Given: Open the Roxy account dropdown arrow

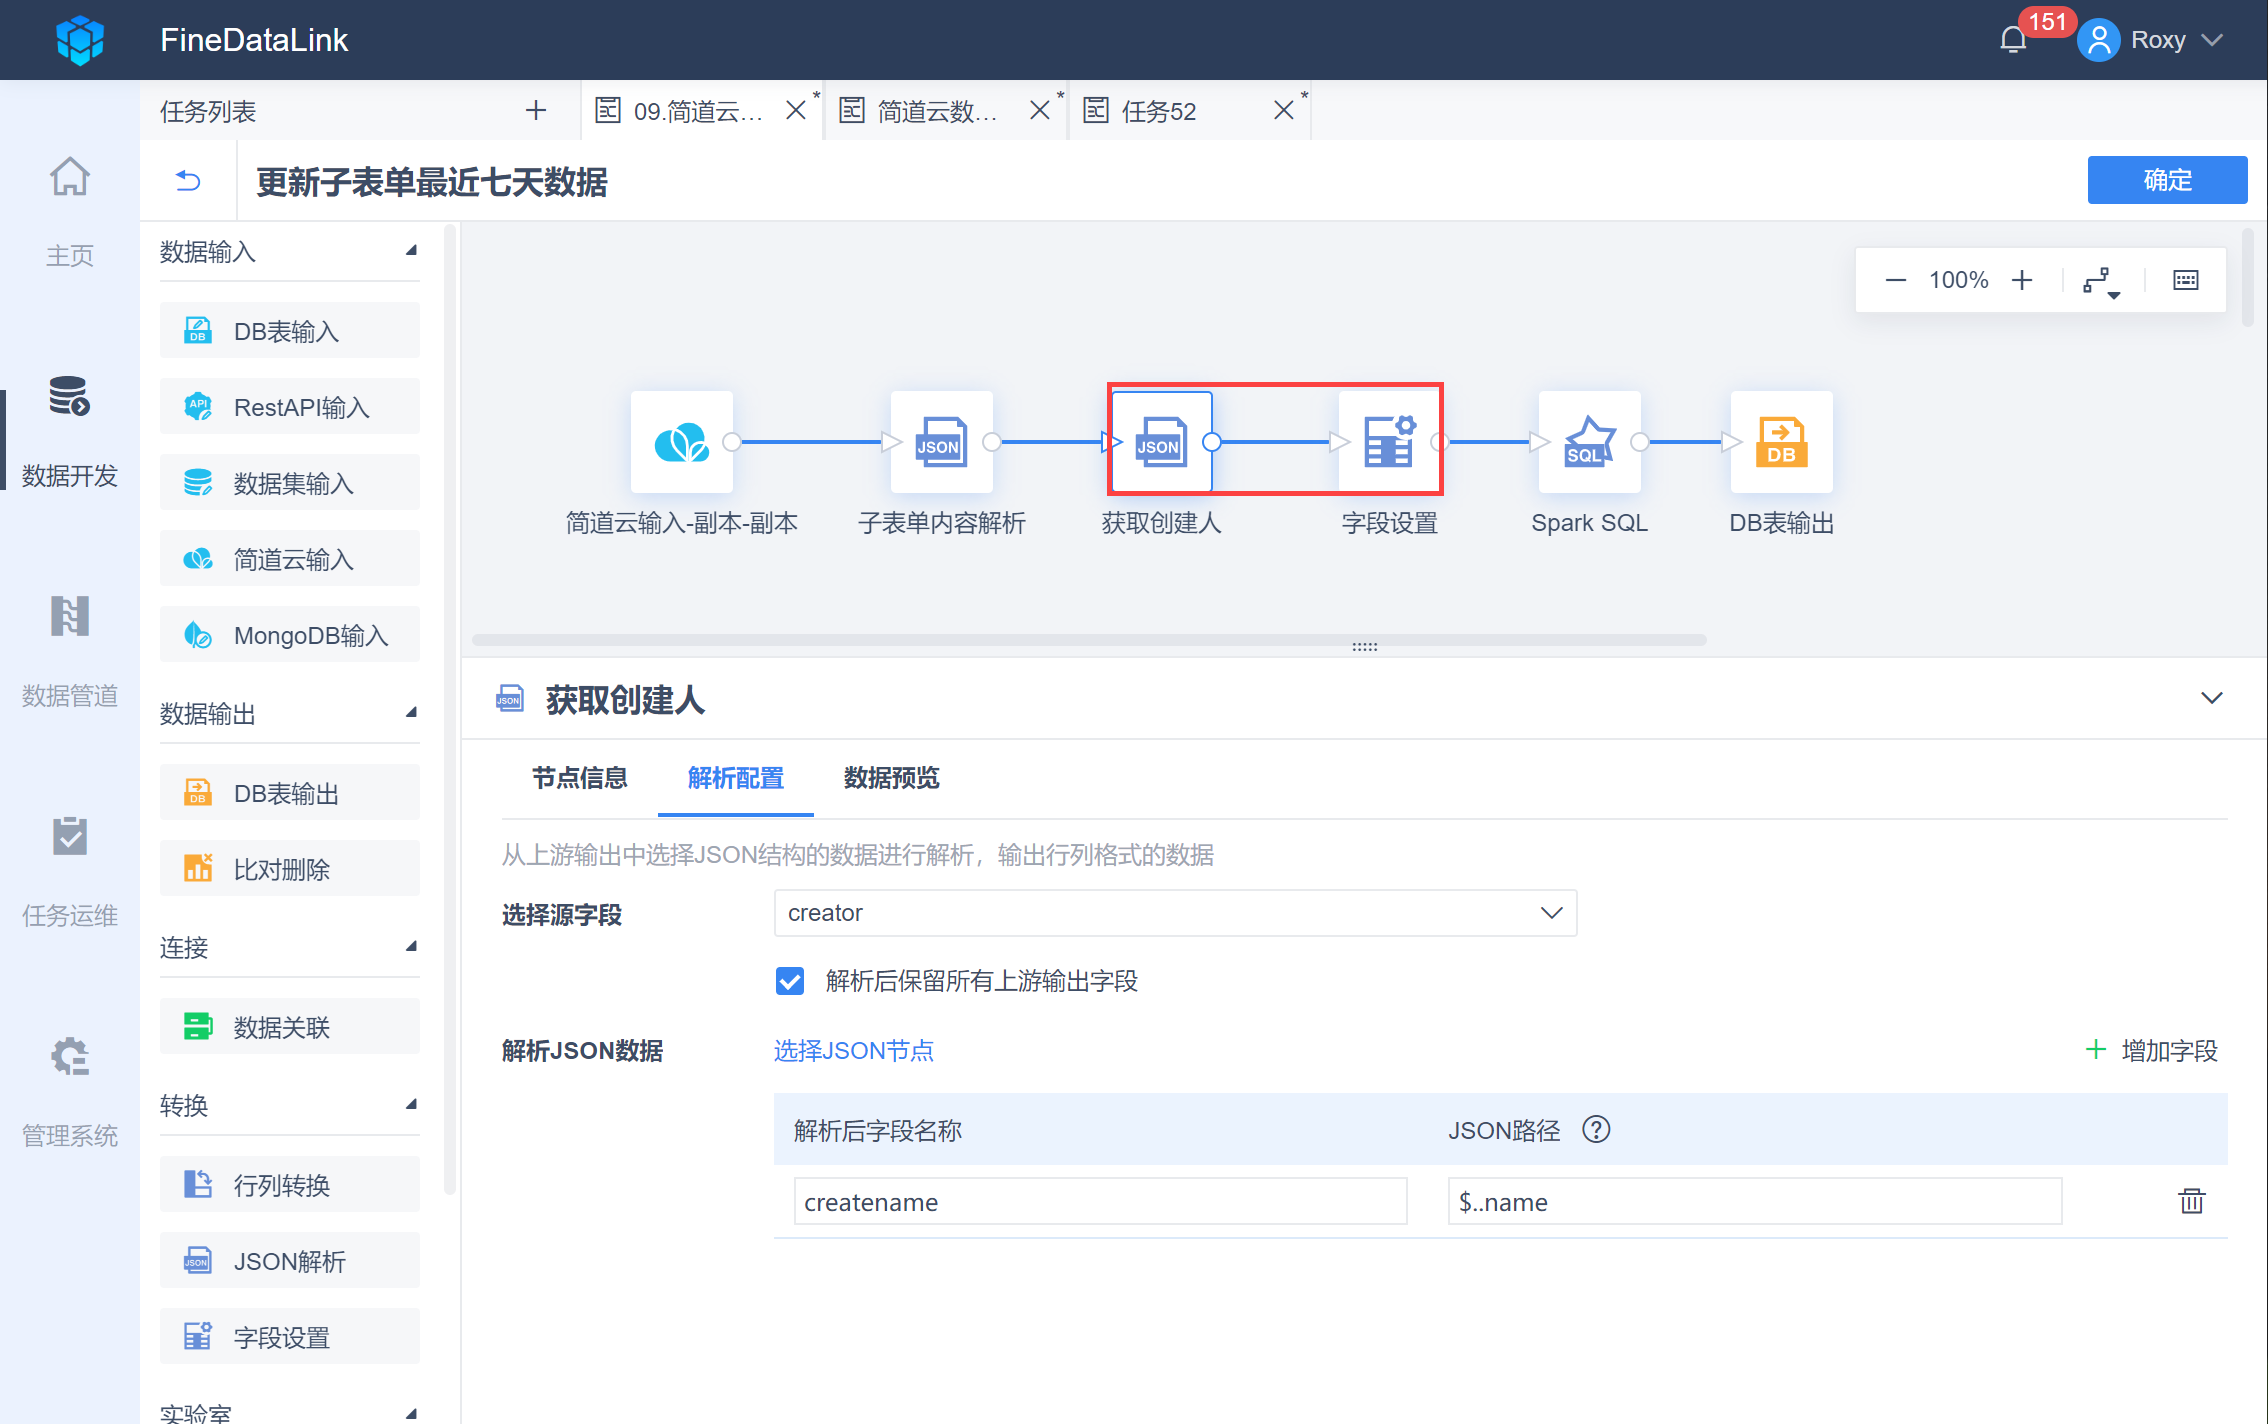Looking at the screenshot, I should click(2212, 40).
